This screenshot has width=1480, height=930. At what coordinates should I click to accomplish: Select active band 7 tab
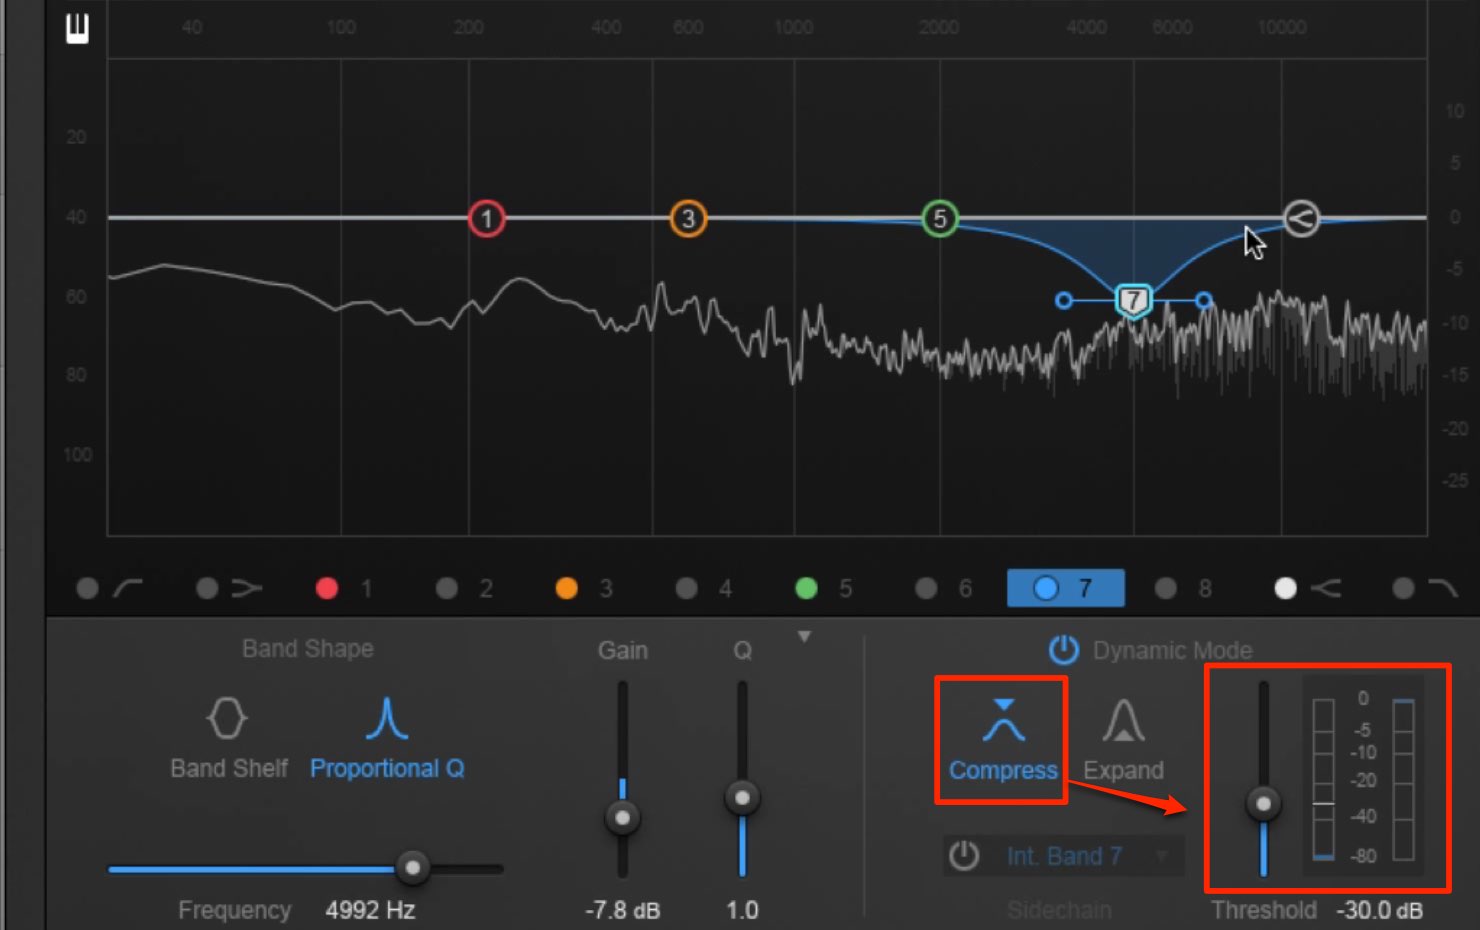1065,588
